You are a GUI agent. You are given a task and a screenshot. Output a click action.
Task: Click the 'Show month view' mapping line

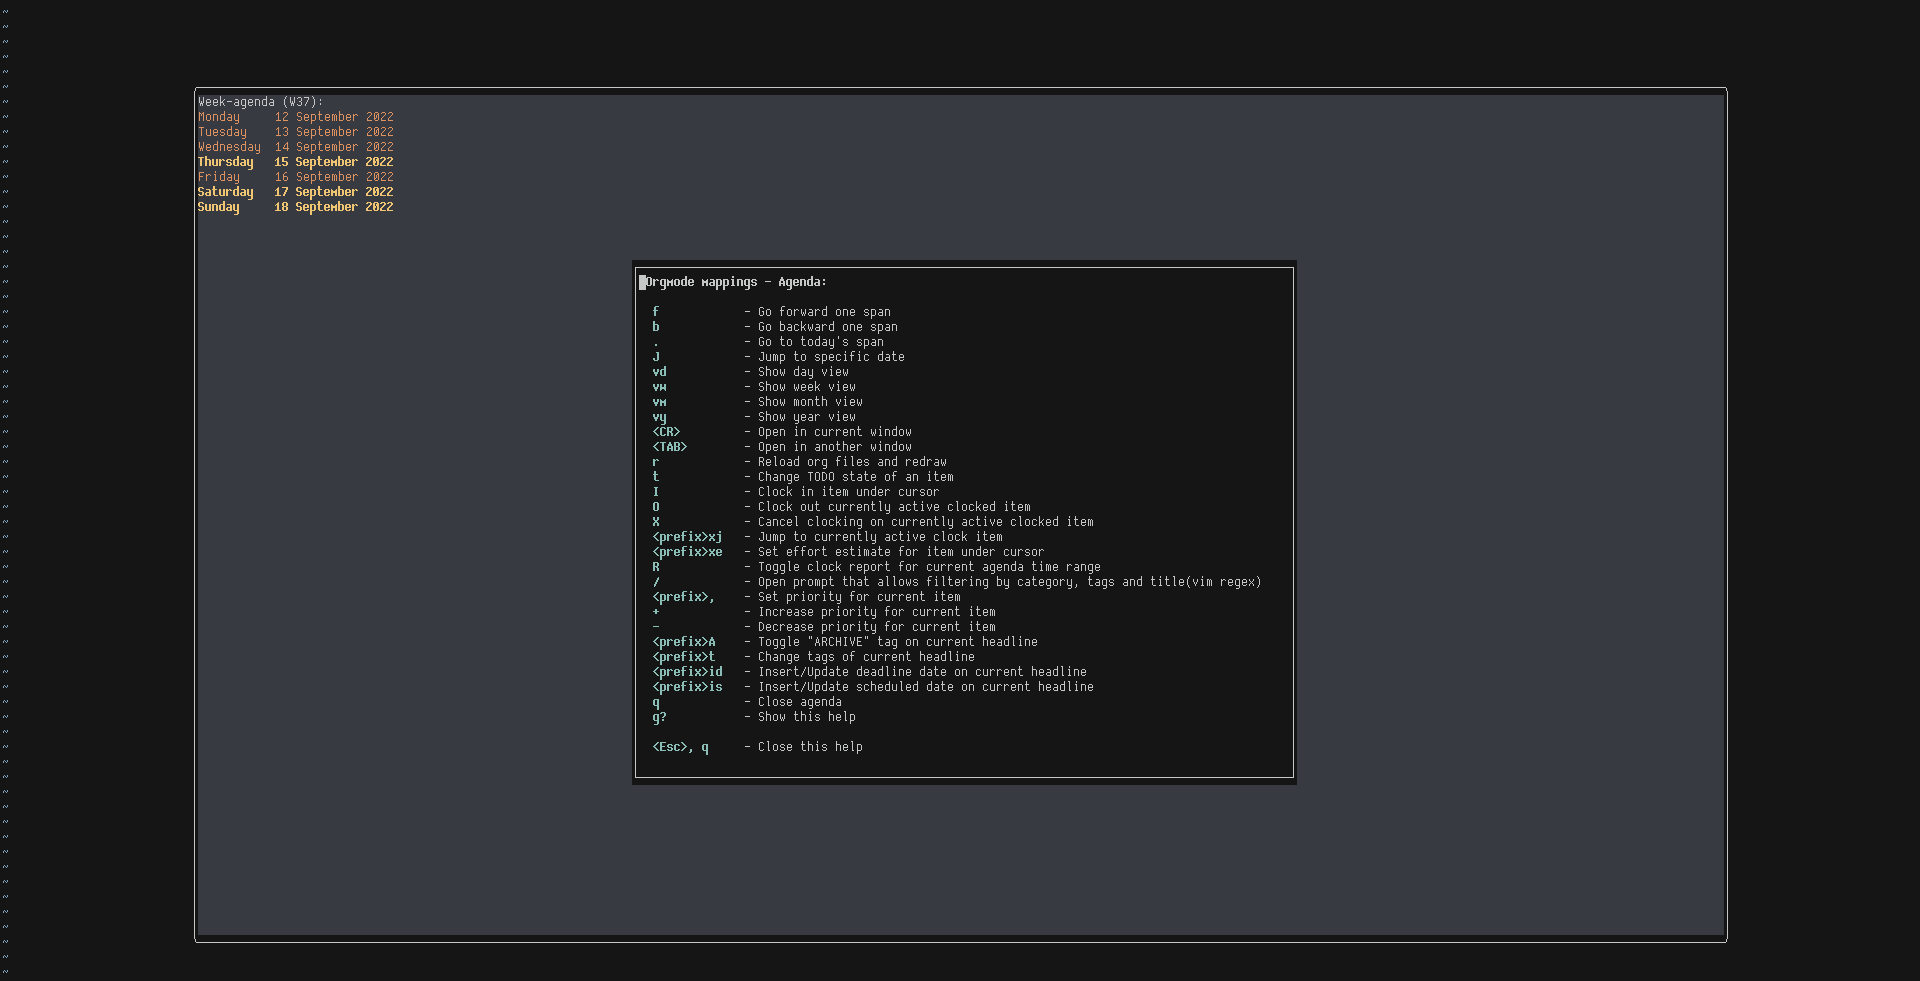pos(757,402)
